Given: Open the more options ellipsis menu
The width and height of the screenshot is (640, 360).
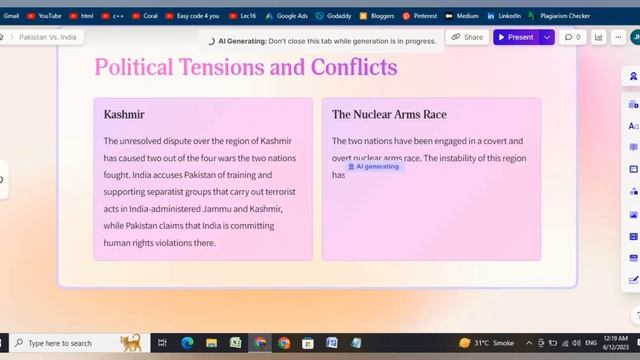Looking at the screenshot, I should coord(618,37).
